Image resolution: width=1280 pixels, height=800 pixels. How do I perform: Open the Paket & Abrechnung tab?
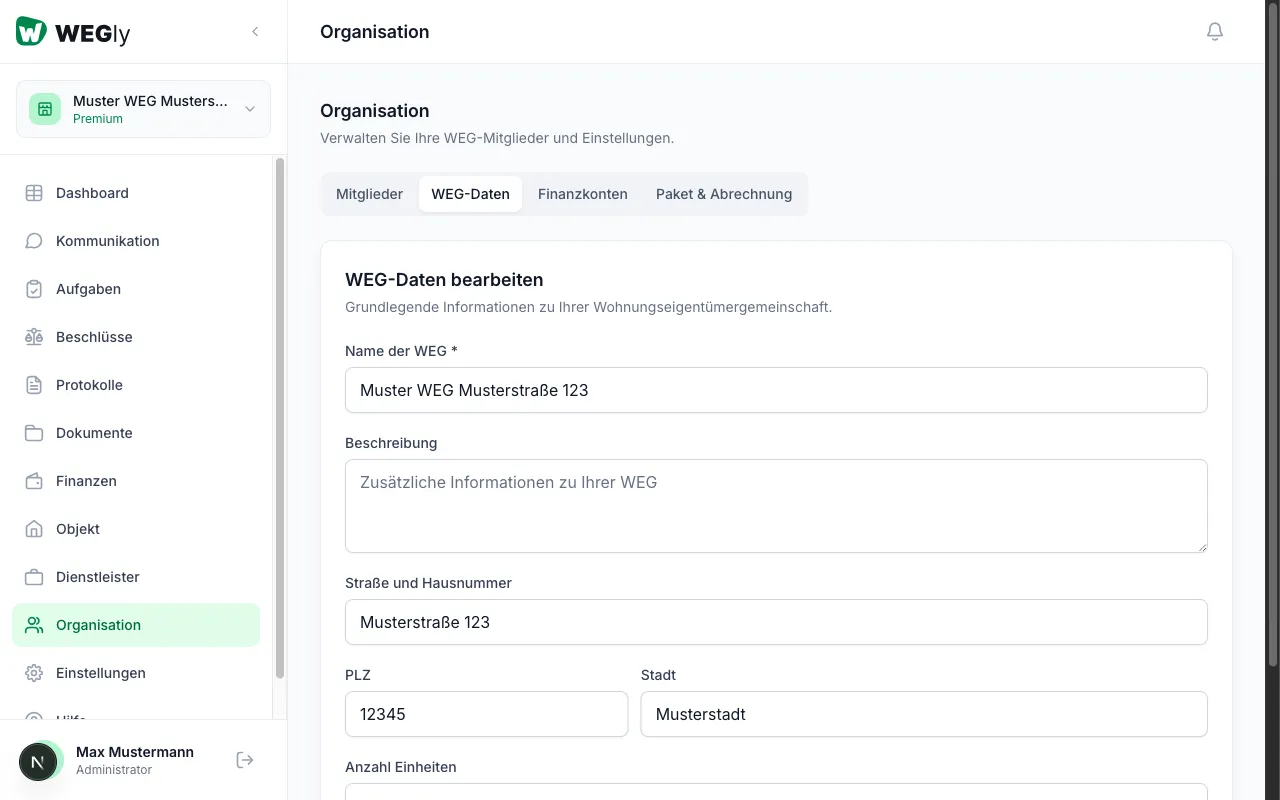click(723, 194)
